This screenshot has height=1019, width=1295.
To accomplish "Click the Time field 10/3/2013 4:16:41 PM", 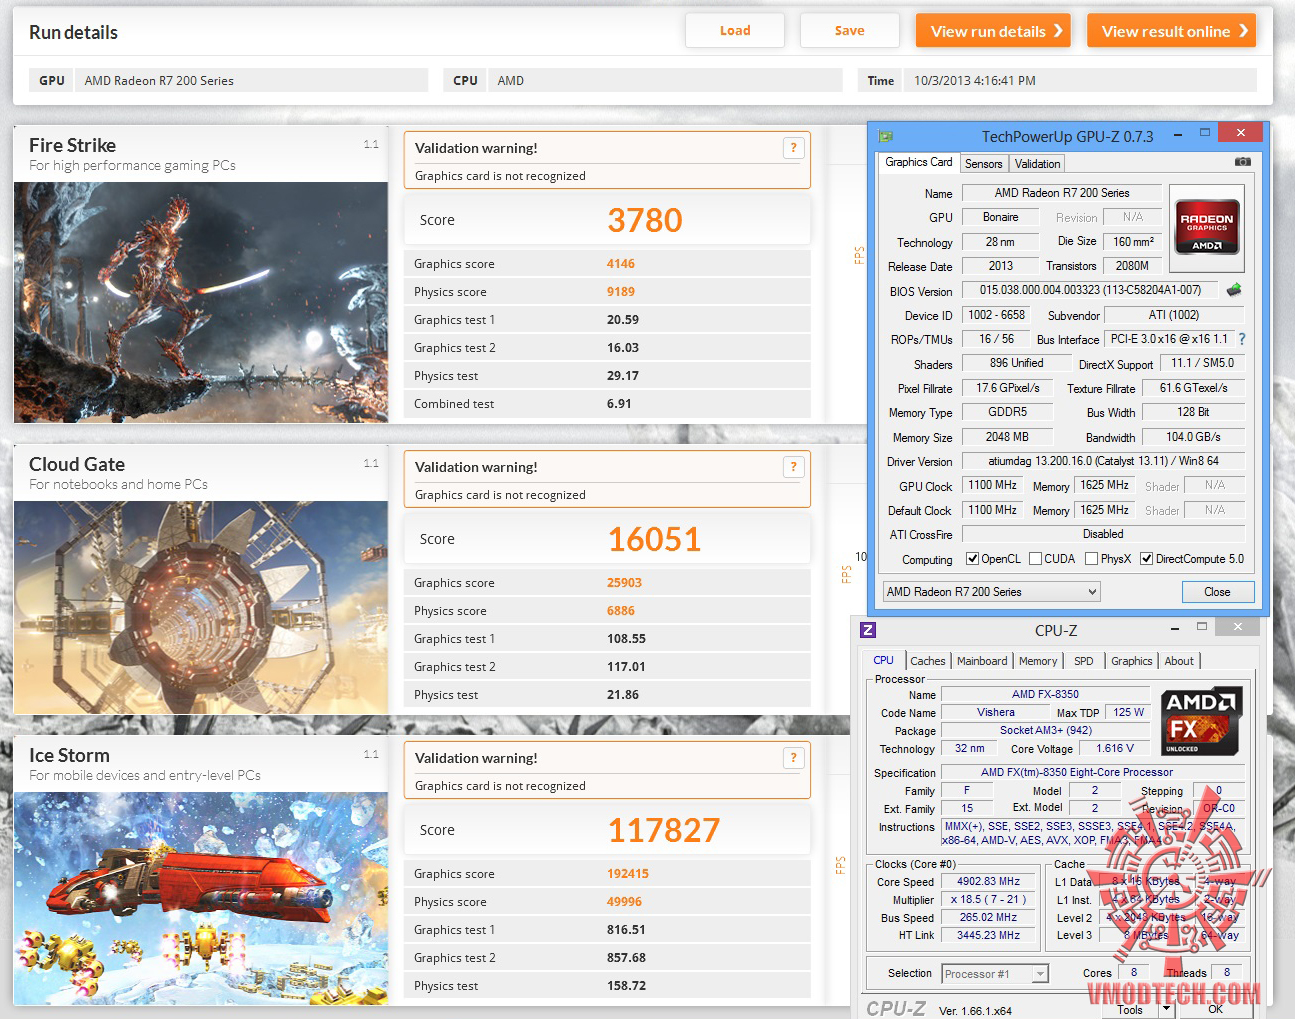I will click(1080, 80).
